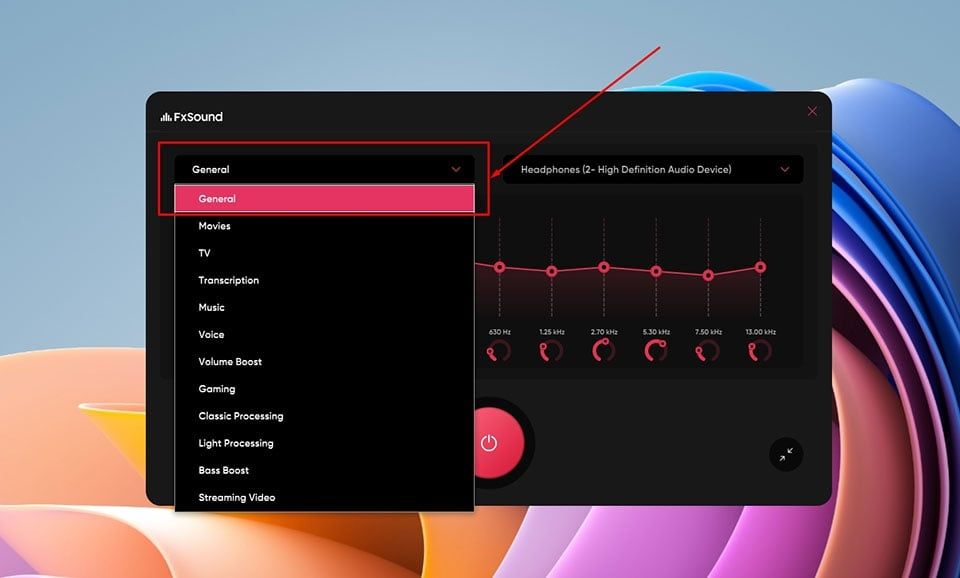Click the red chevron beside Headphones
The height and width of the screenshot is (578, 960).
coord(785,170)
